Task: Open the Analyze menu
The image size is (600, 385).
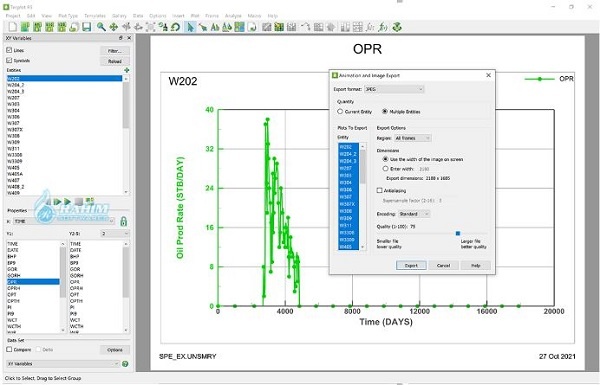Action: [x=233, y=16]
